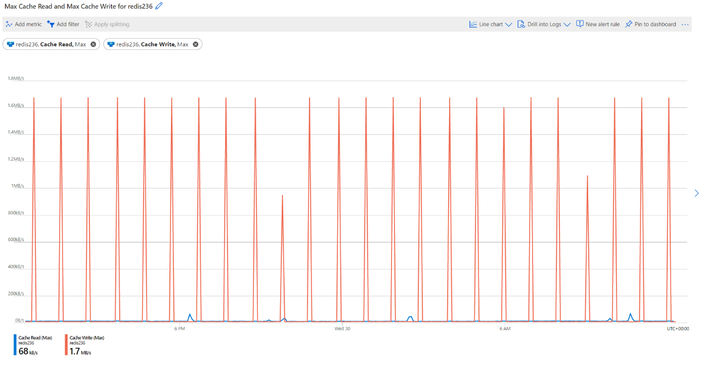Select the Cache Write Max metric pill
Screen dimensions: 702x365
[153, 44]
